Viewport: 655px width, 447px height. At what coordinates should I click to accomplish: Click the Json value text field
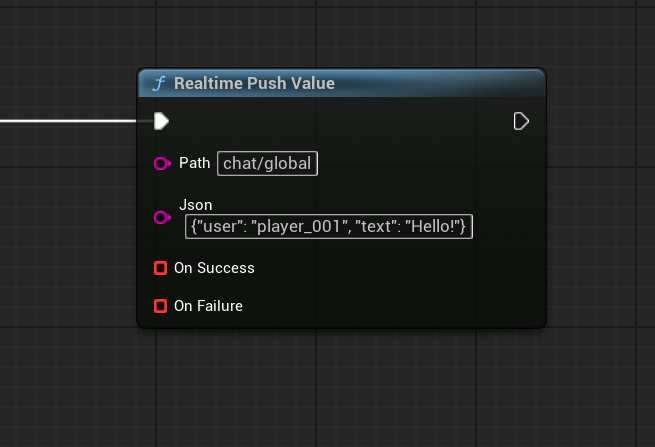click(x=329, y=227)
